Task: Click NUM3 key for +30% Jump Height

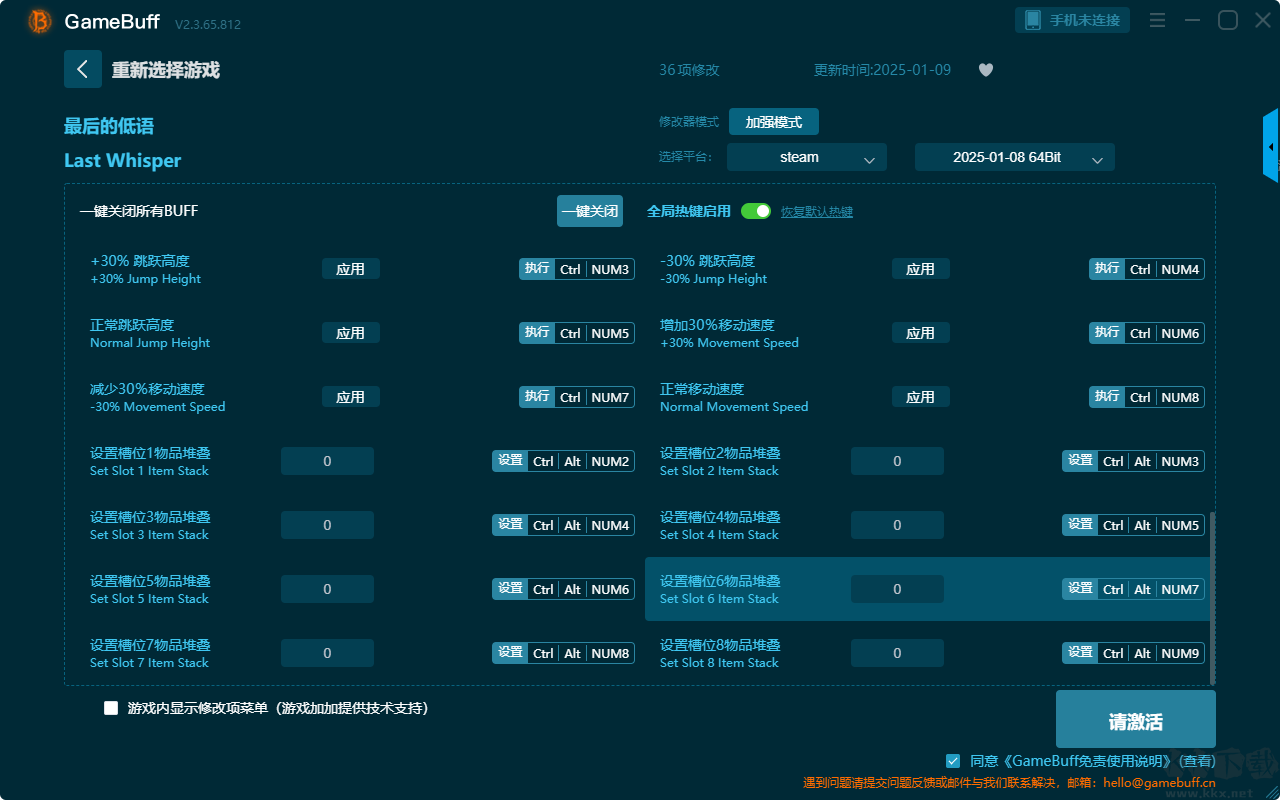Action: point(610,269)
